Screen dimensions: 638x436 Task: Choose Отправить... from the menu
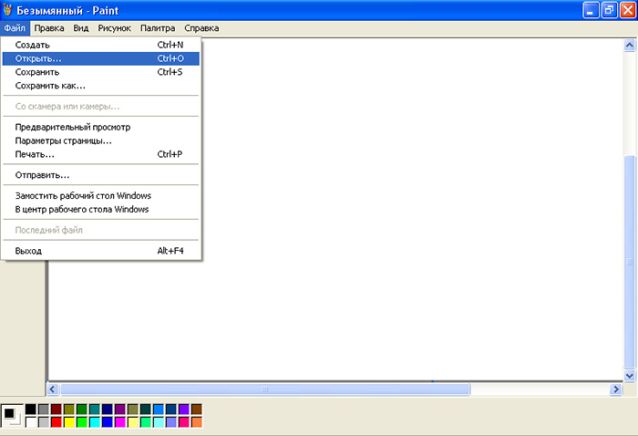(101, 175)
